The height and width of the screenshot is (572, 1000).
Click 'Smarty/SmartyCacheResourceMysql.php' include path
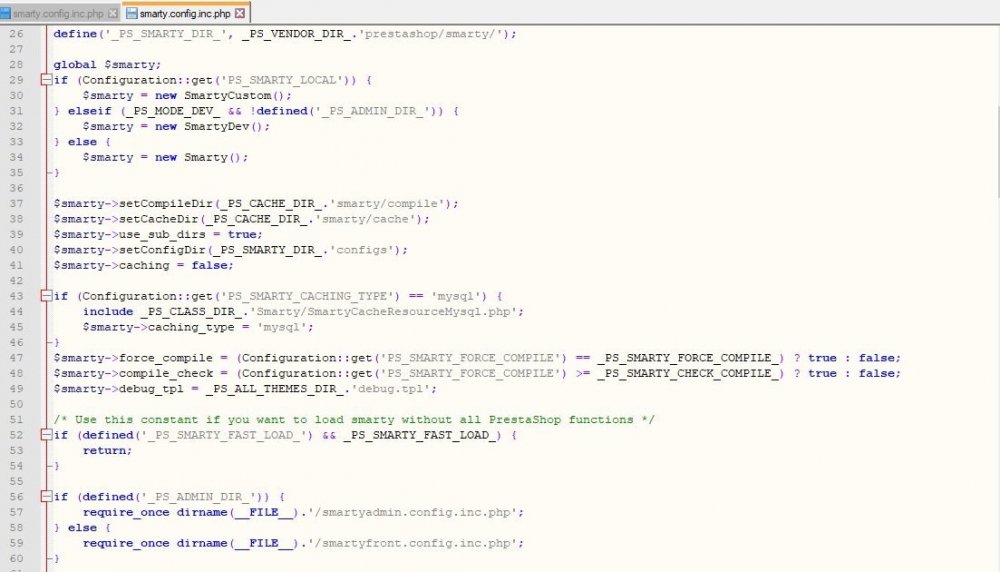pyautogui.click(x=384, y=312)
